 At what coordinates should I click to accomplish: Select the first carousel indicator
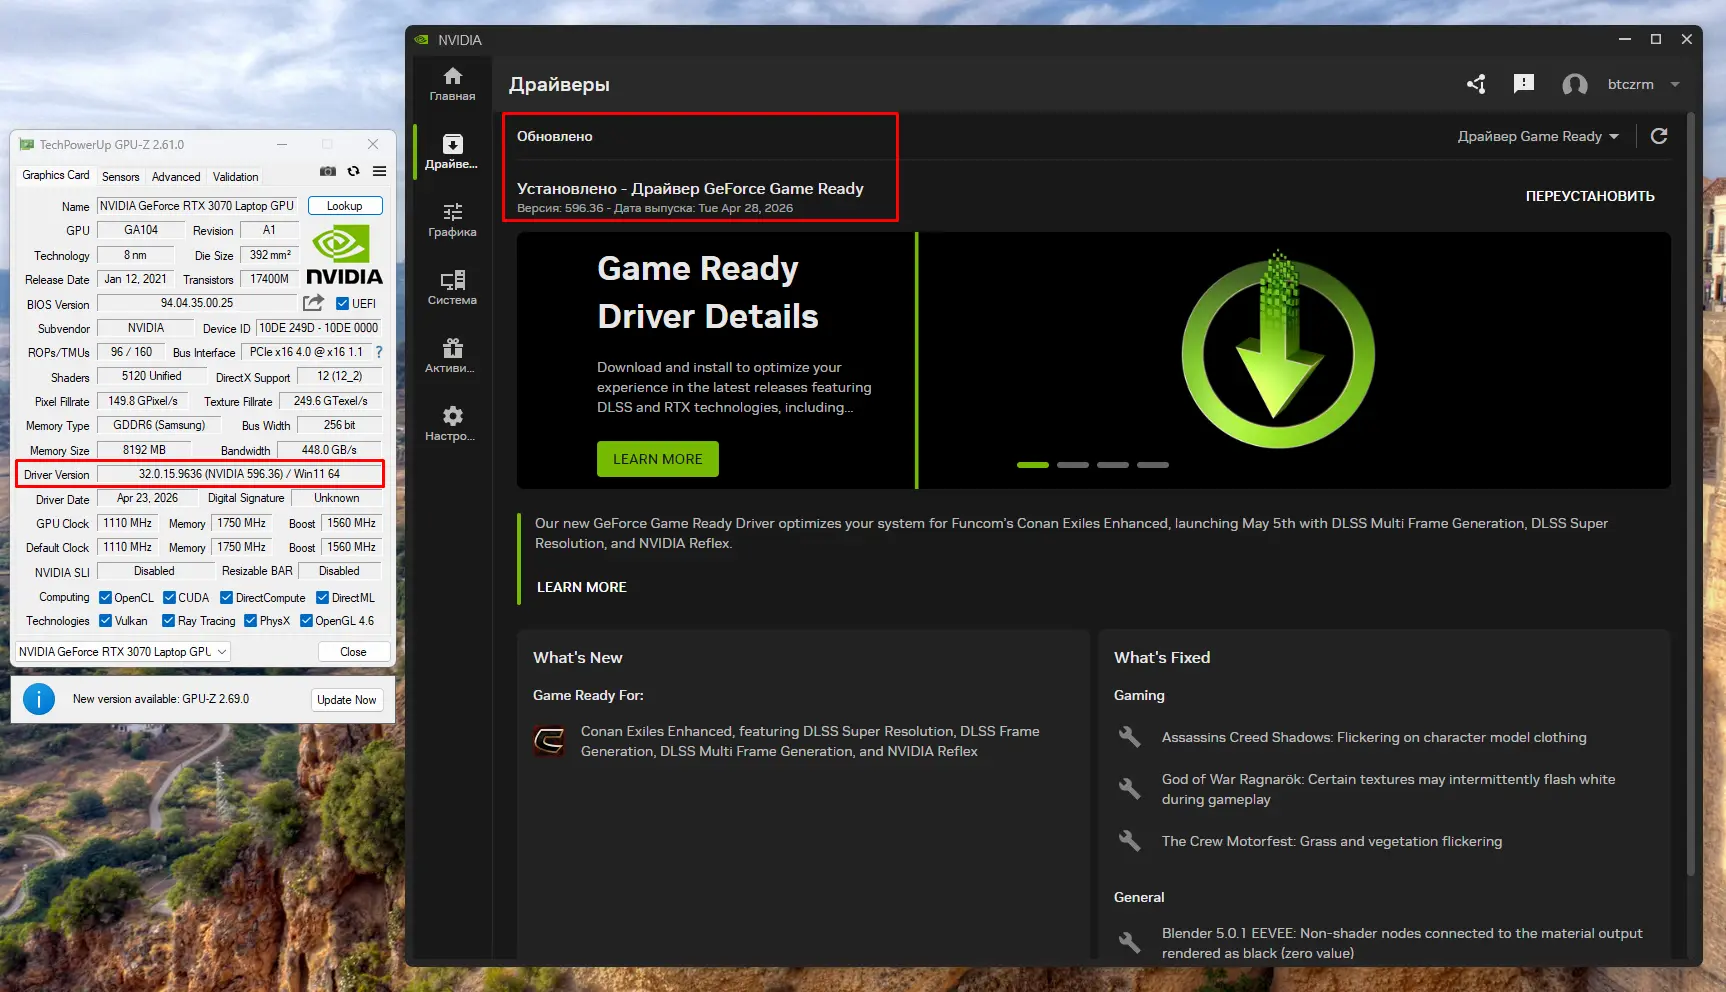pyautogui.click(x=1033, y=465)
